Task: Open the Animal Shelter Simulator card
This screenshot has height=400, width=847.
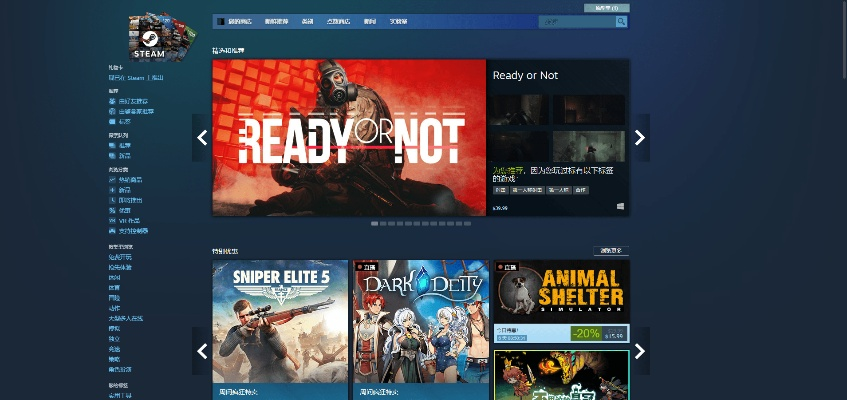Action: (562, 301)
